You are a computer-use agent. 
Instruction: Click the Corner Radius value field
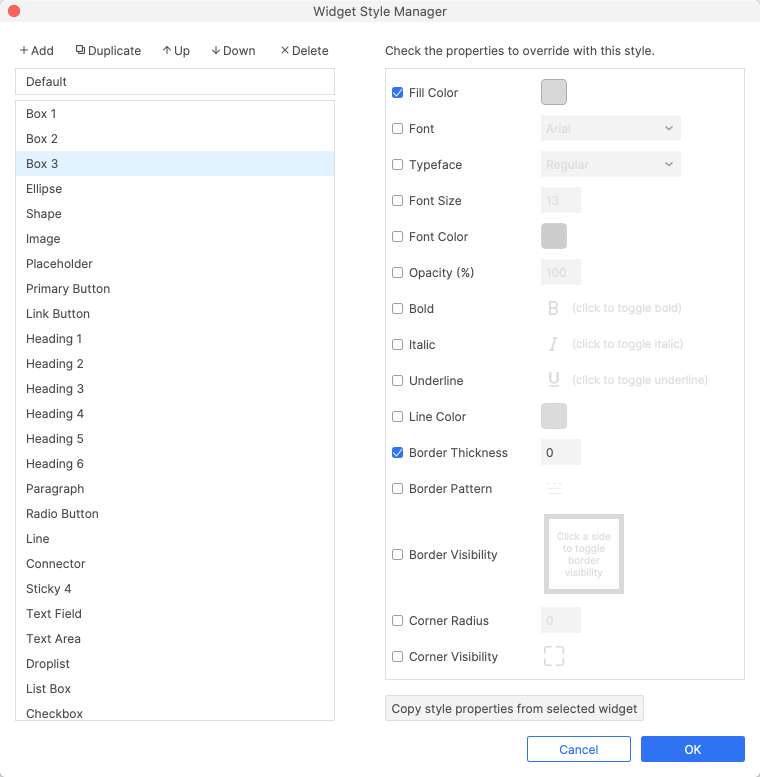point(561,620)
